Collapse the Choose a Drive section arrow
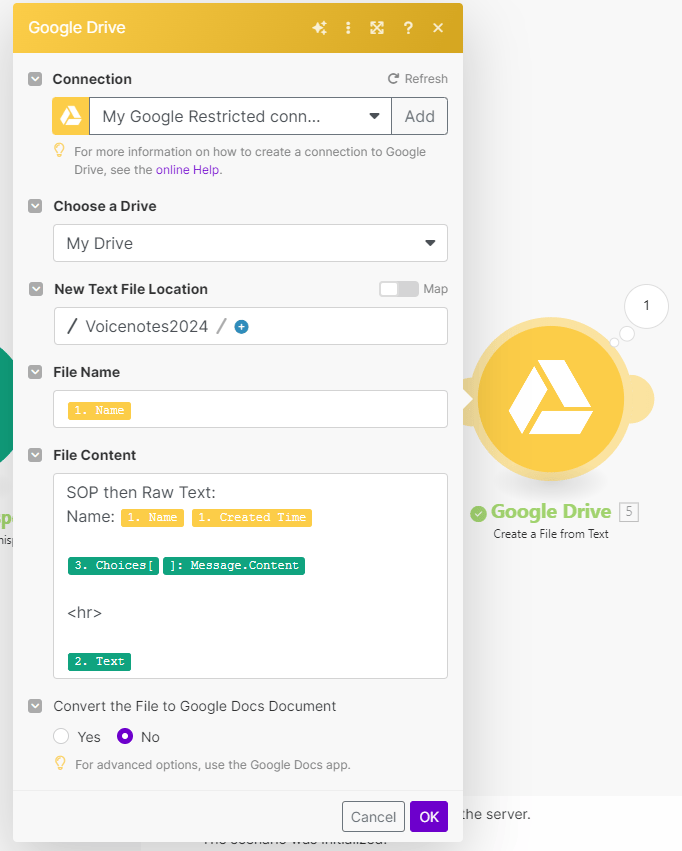The image size is (682, 851). [x=35, y=206]
